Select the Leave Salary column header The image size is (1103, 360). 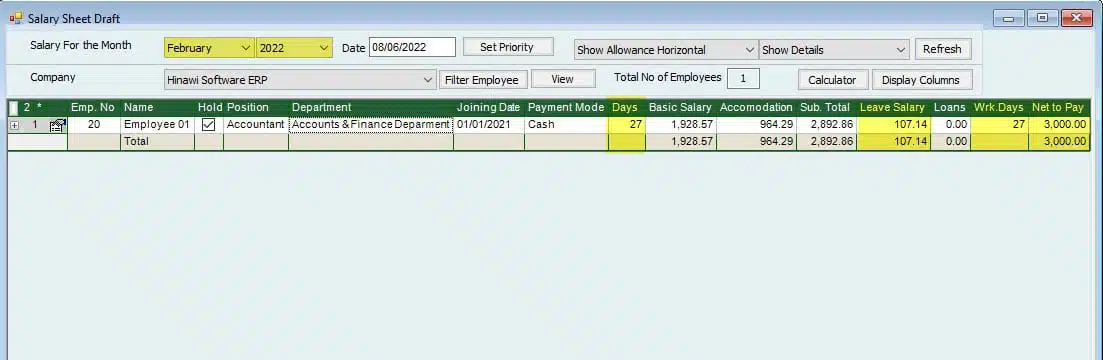[892, 108]
